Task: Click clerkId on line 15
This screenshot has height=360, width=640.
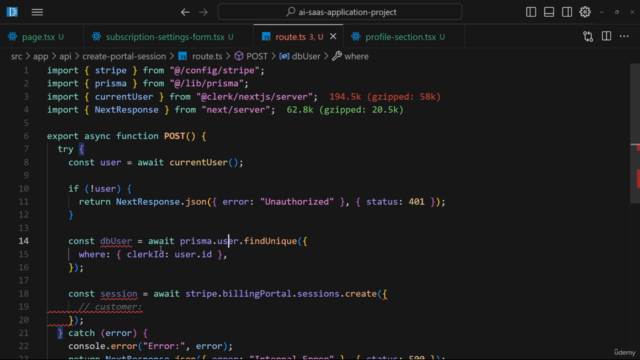Action: [x=145, y=254]
